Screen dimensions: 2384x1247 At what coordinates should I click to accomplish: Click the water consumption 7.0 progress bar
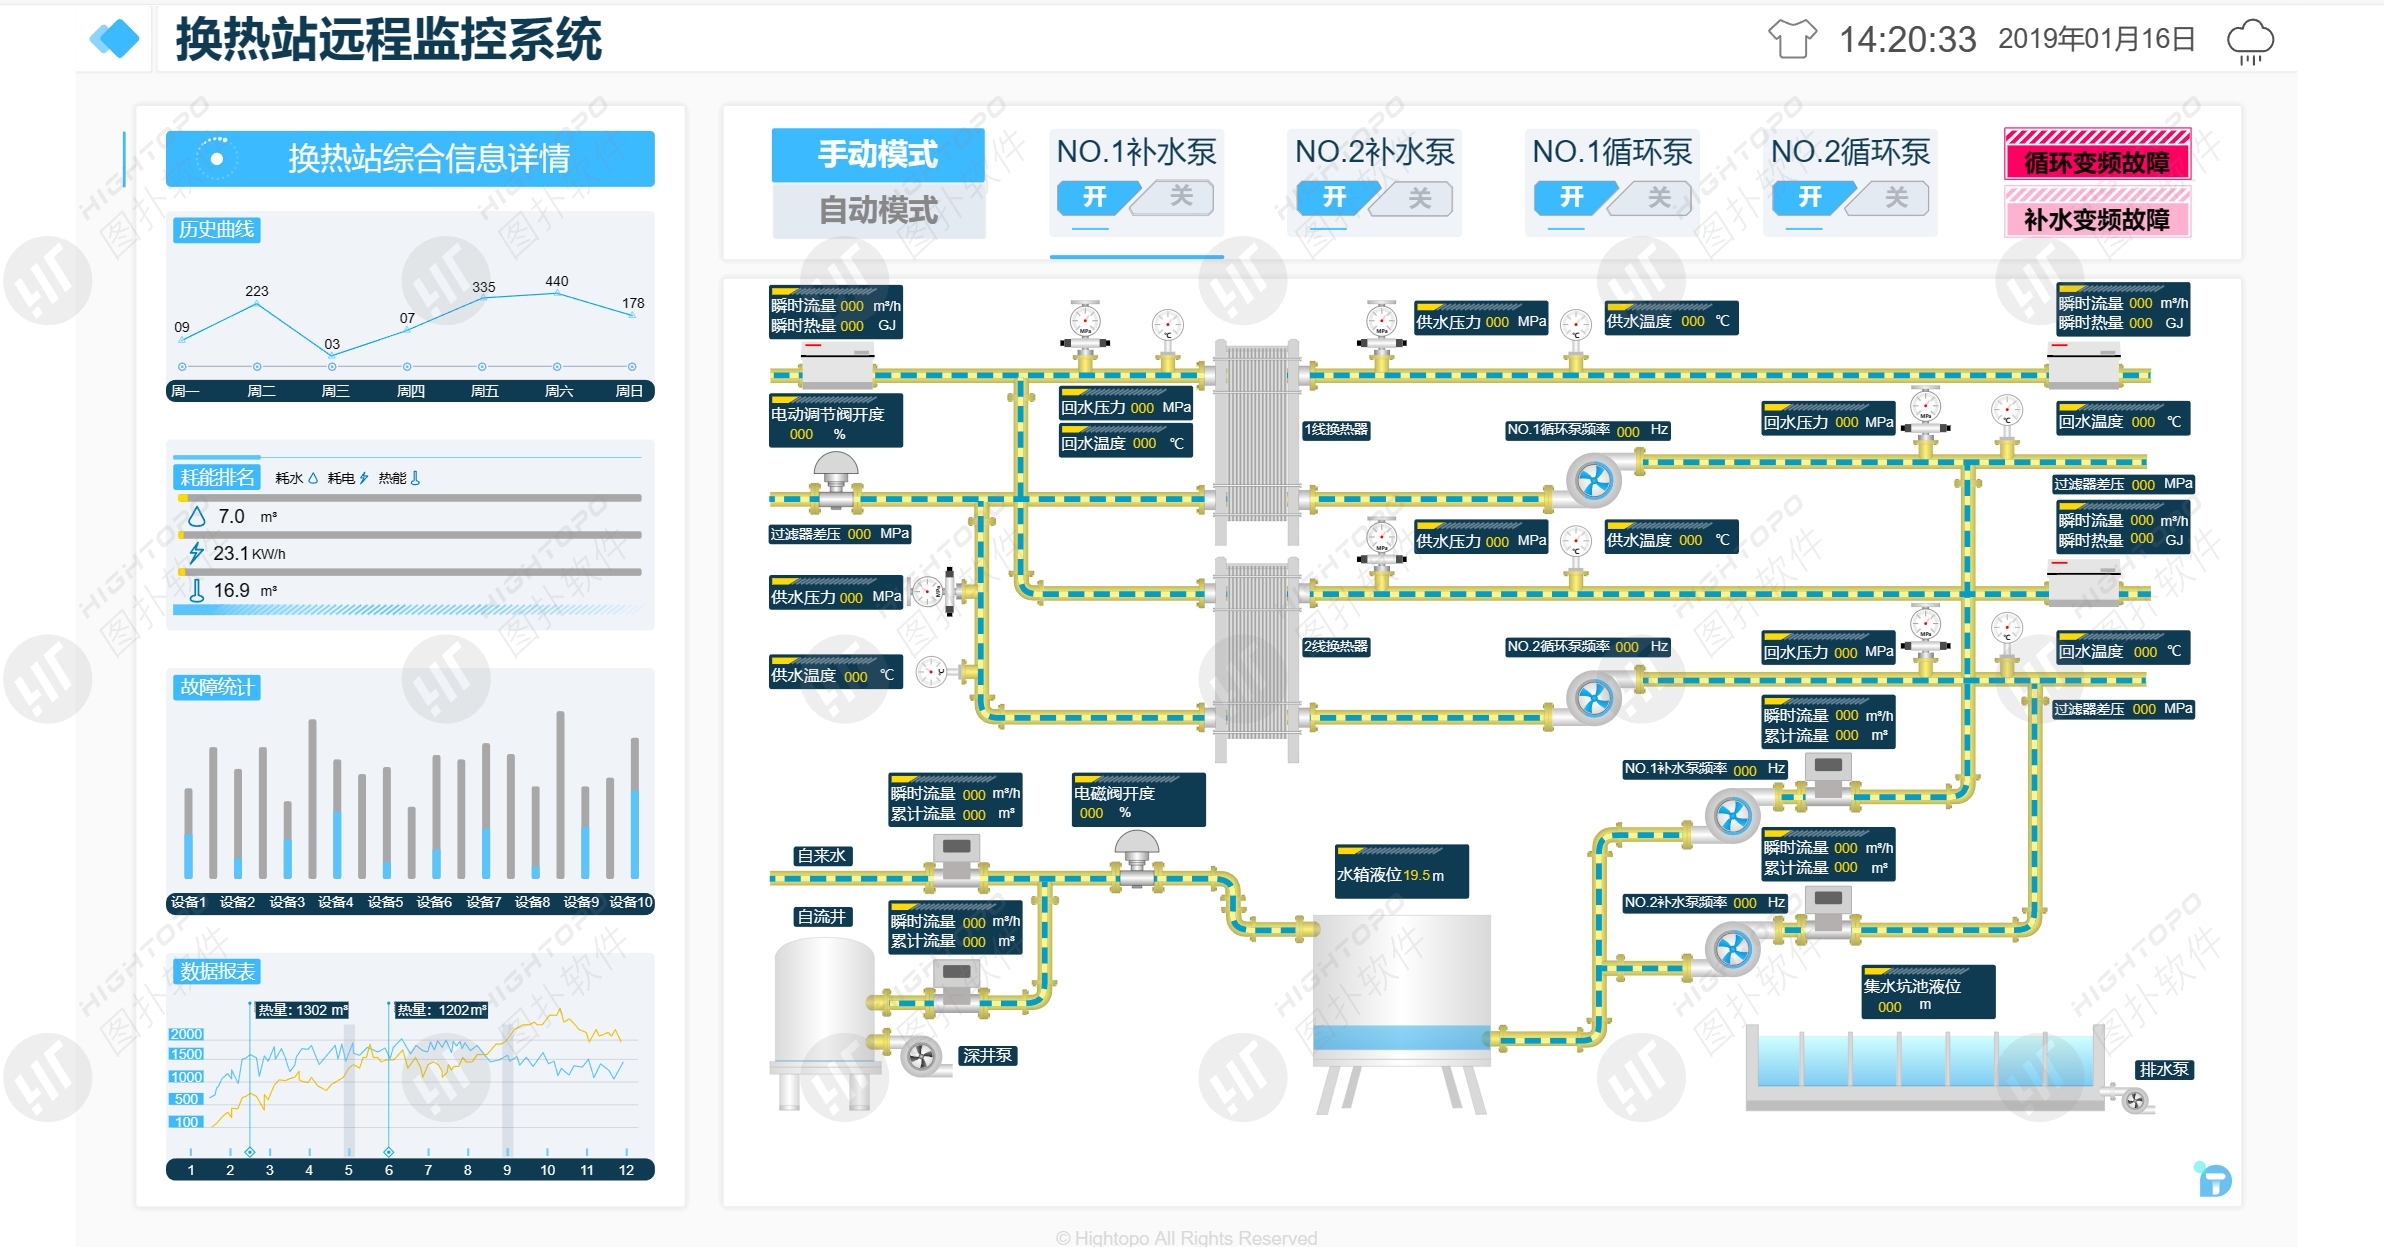410,497
